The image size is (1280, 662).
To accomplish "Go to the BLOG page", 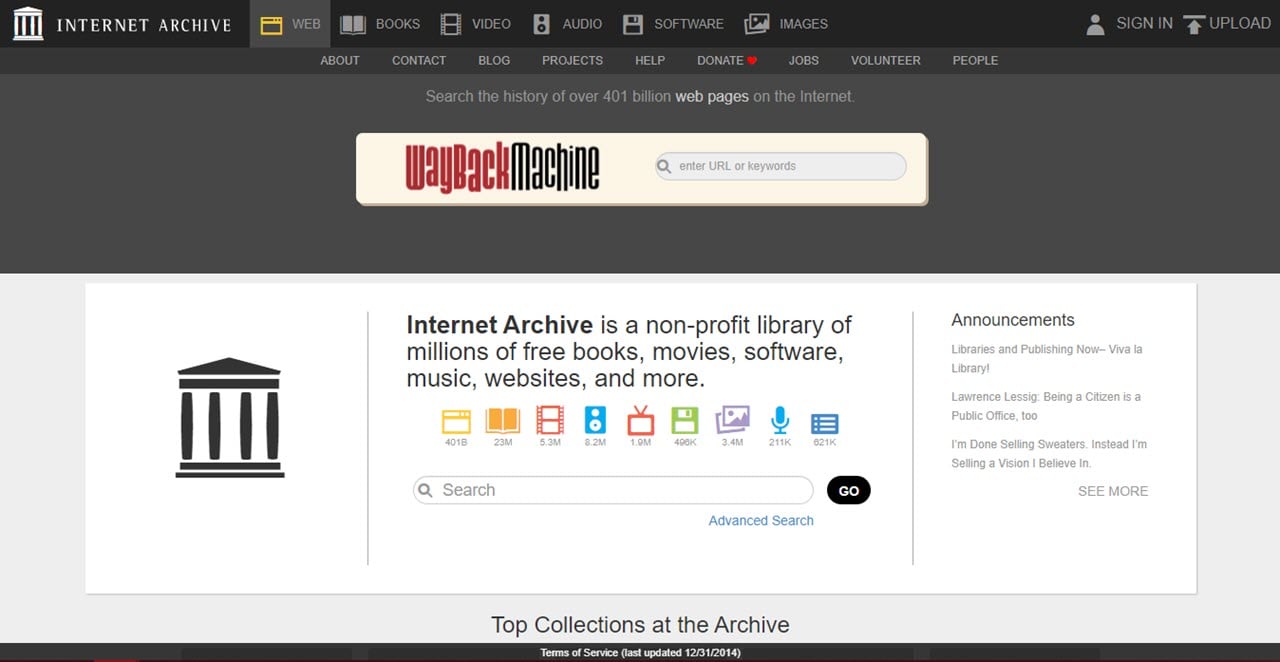I will (x=494, y=60).
